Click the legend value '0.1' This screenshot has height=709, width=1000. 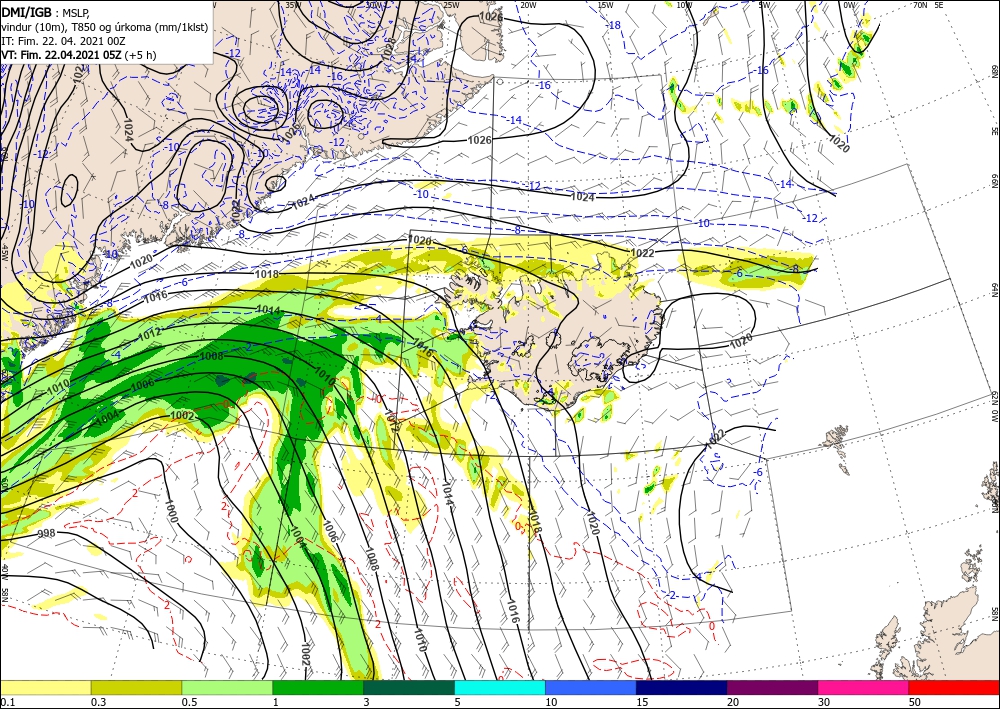point(7,702)
